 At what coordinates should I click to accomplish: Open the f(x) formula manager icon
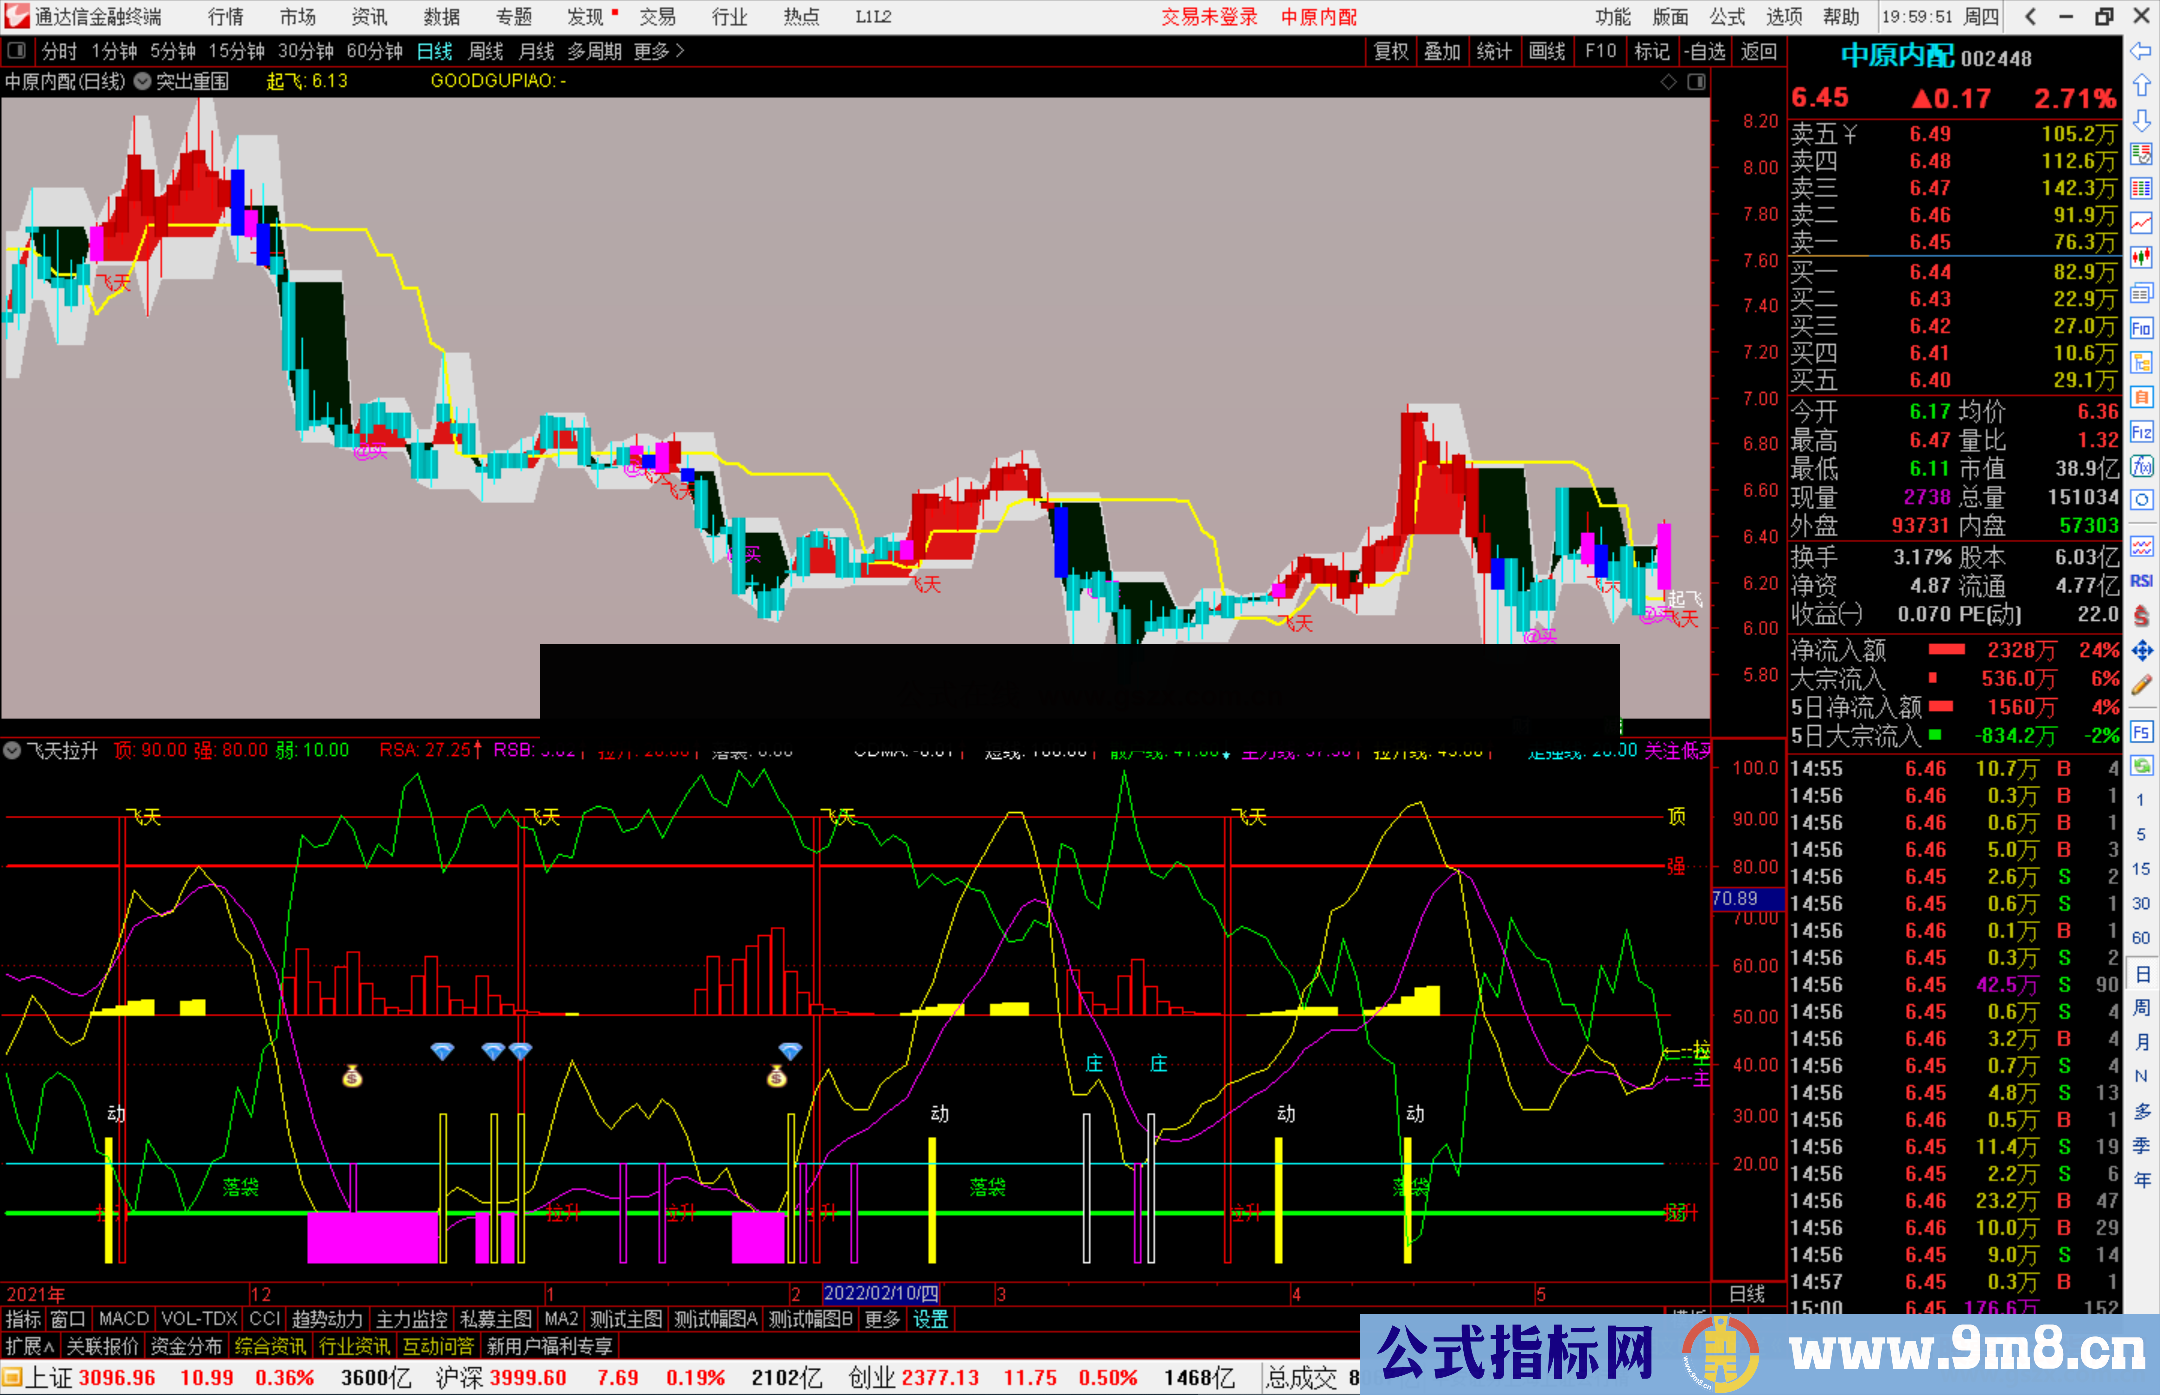click(2141, 466)
